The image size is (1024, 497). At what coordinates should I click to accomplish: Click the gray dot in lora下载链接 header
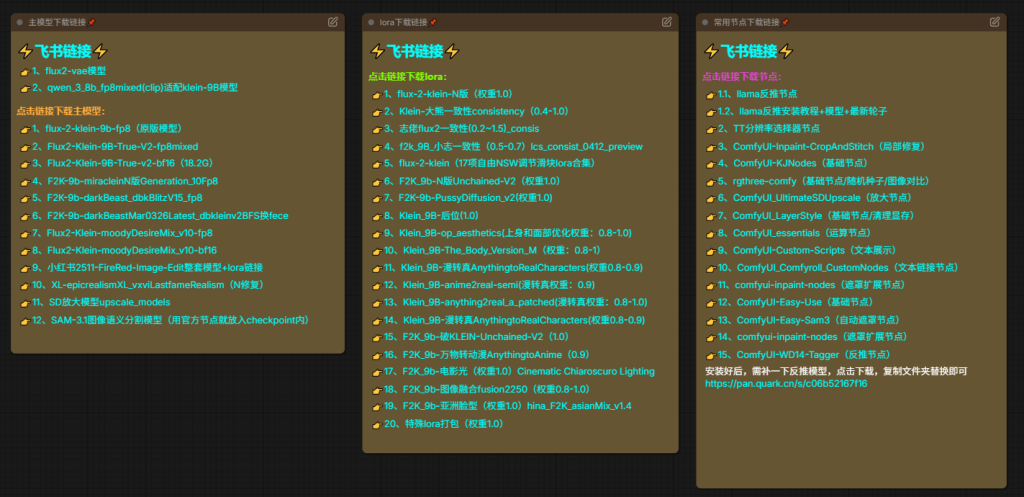pos(371,22)
